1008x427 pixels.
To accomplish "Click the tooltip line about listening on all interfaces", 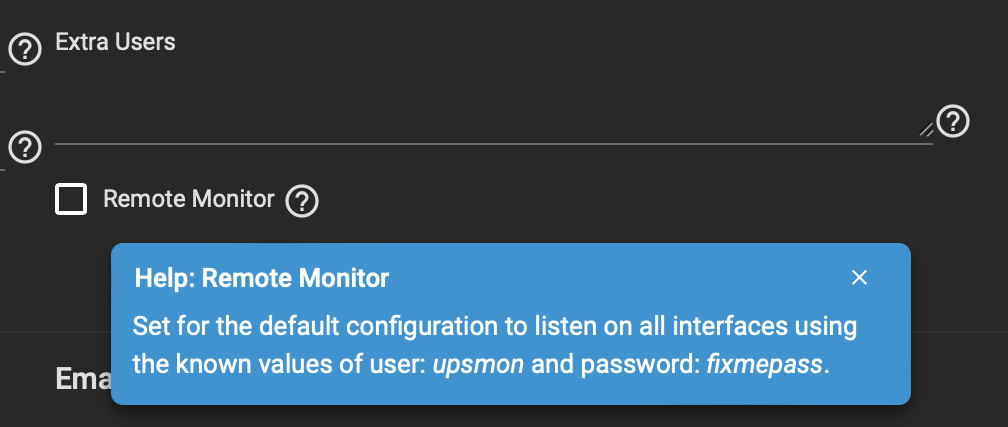I will pyautogui.click(x=494, y=326).
